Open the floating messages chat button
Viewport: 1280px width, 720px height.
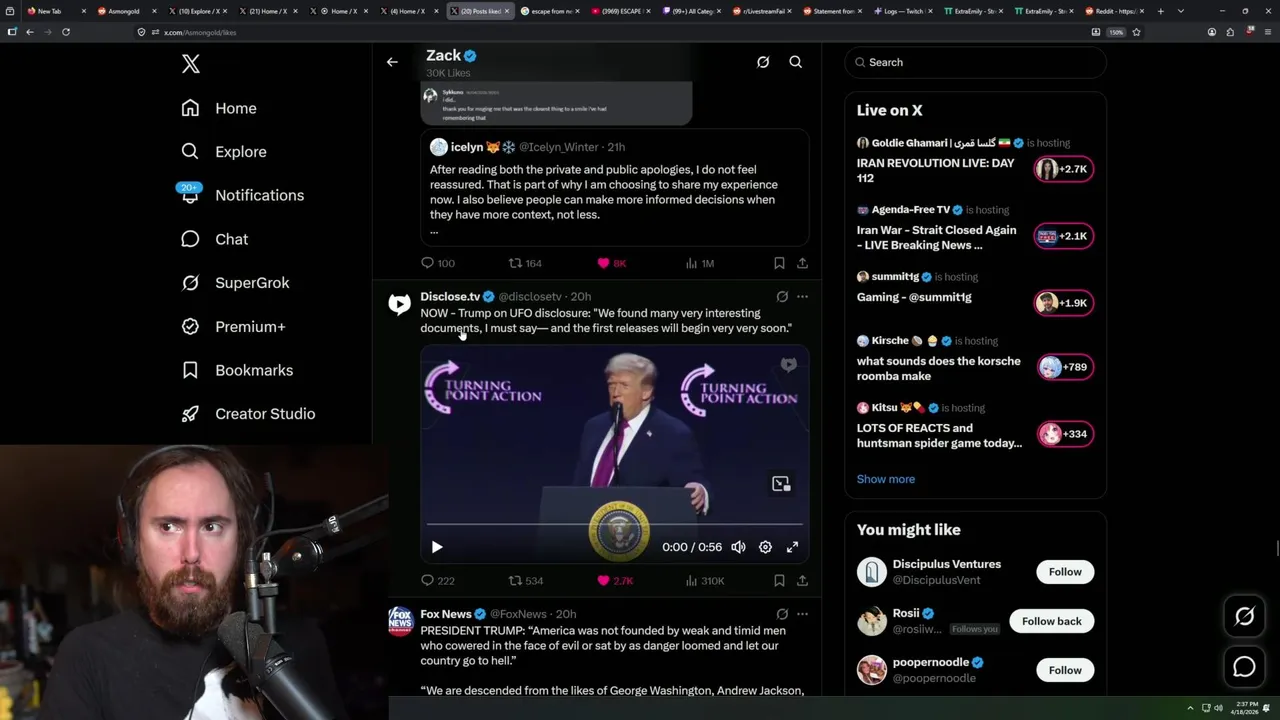tap(1244, 666)
